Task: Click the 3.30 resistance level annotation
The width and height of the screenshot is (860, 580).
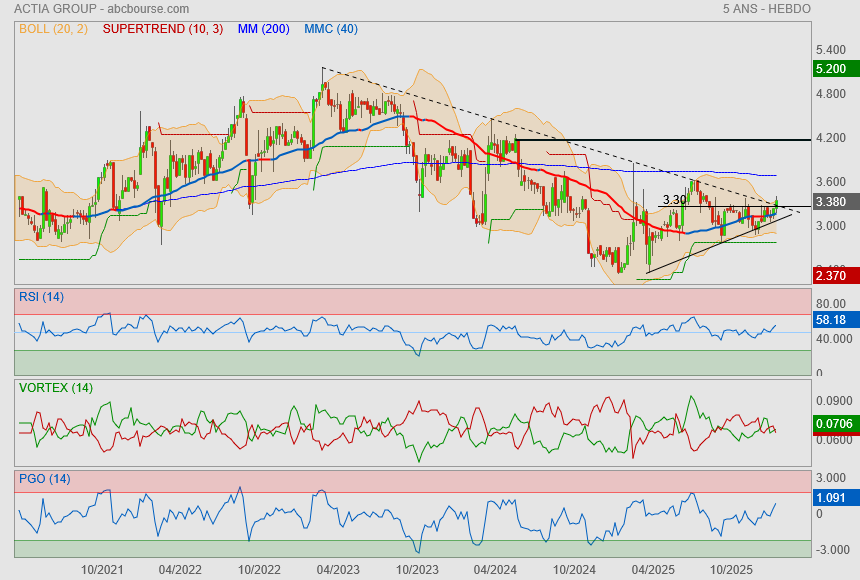Action: point(674,200)
